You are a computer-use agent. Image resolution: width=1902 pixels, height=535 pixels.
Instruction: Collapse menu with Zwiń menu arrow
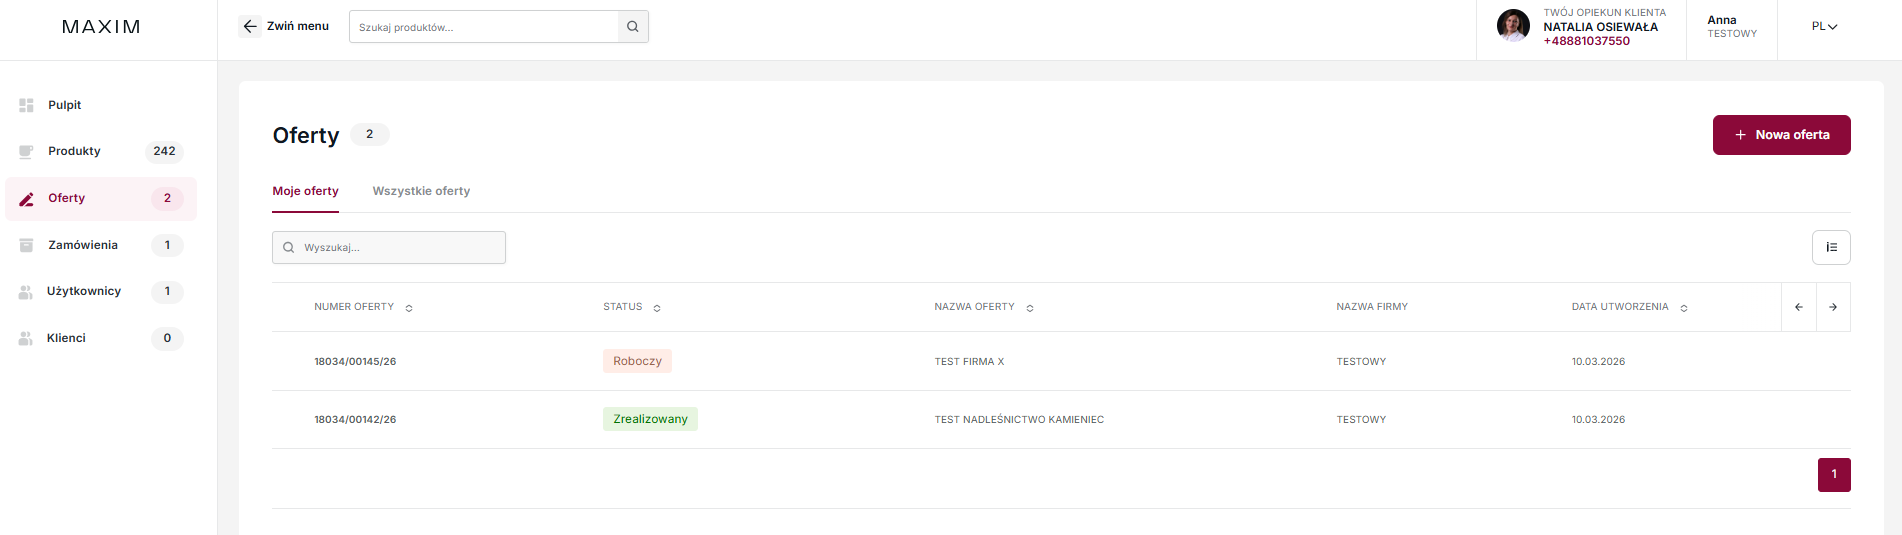250,26
